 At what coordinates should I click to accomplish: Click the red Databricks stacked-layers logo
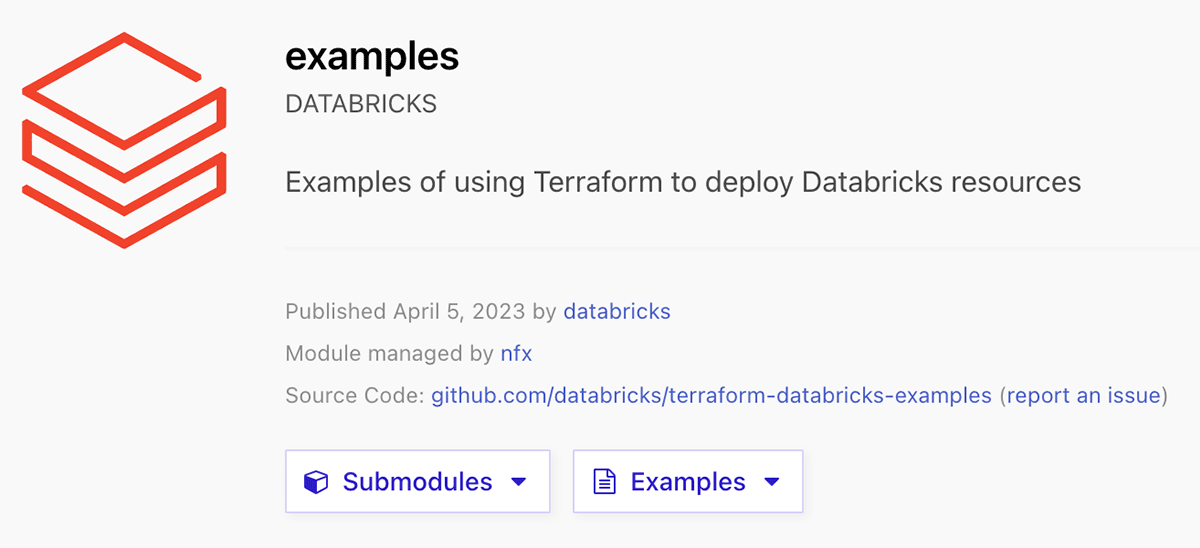(124, 140)
